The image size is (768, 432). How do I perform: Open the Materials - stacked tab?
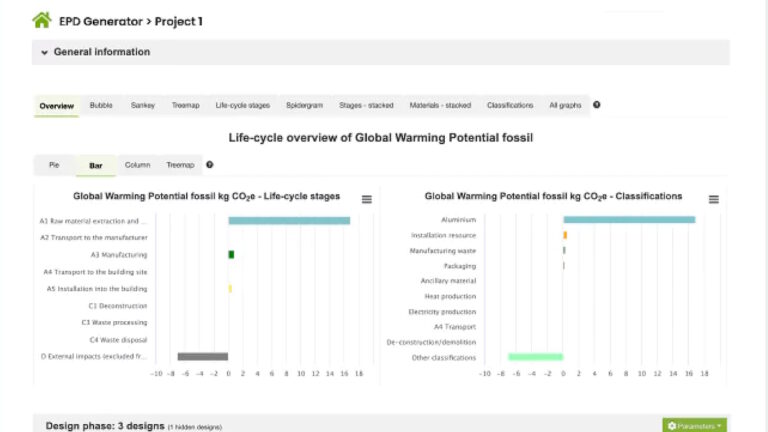(440, 105)
